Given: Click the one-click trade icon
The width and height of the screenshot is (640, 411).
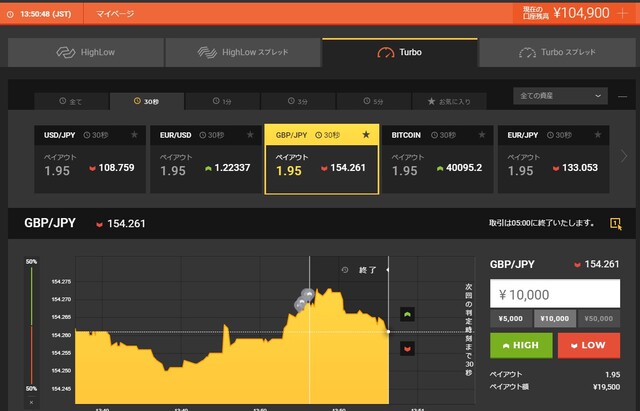Looking at the screenshot, I should pyautogui.click(x=616, y=224).
